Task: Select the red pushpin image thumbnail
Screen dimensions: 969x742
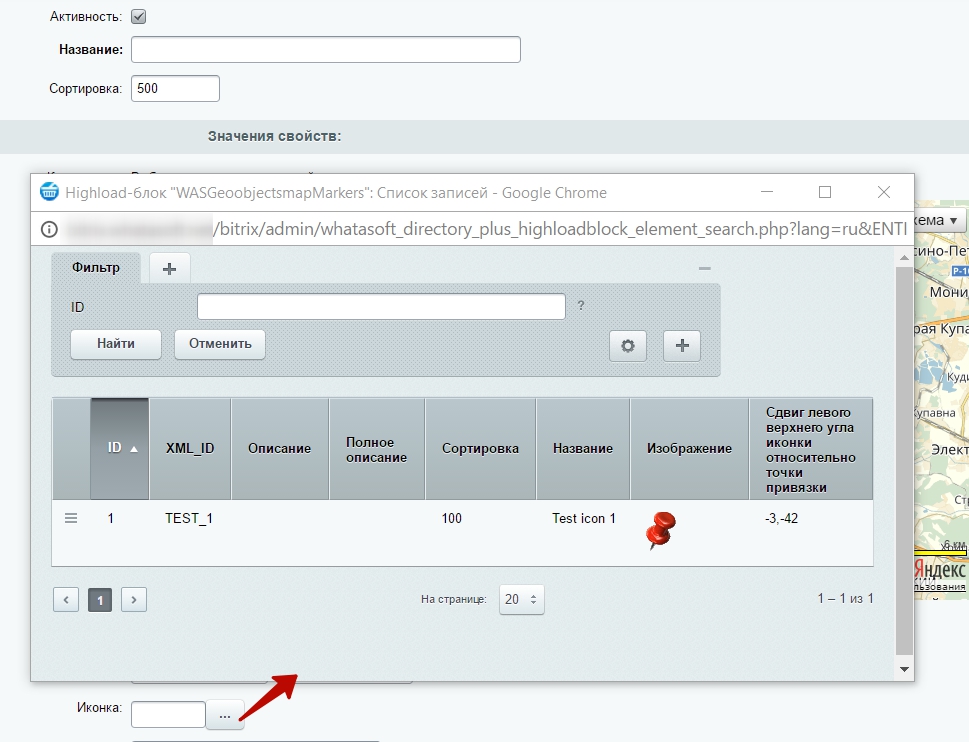Action: (661, 530)
